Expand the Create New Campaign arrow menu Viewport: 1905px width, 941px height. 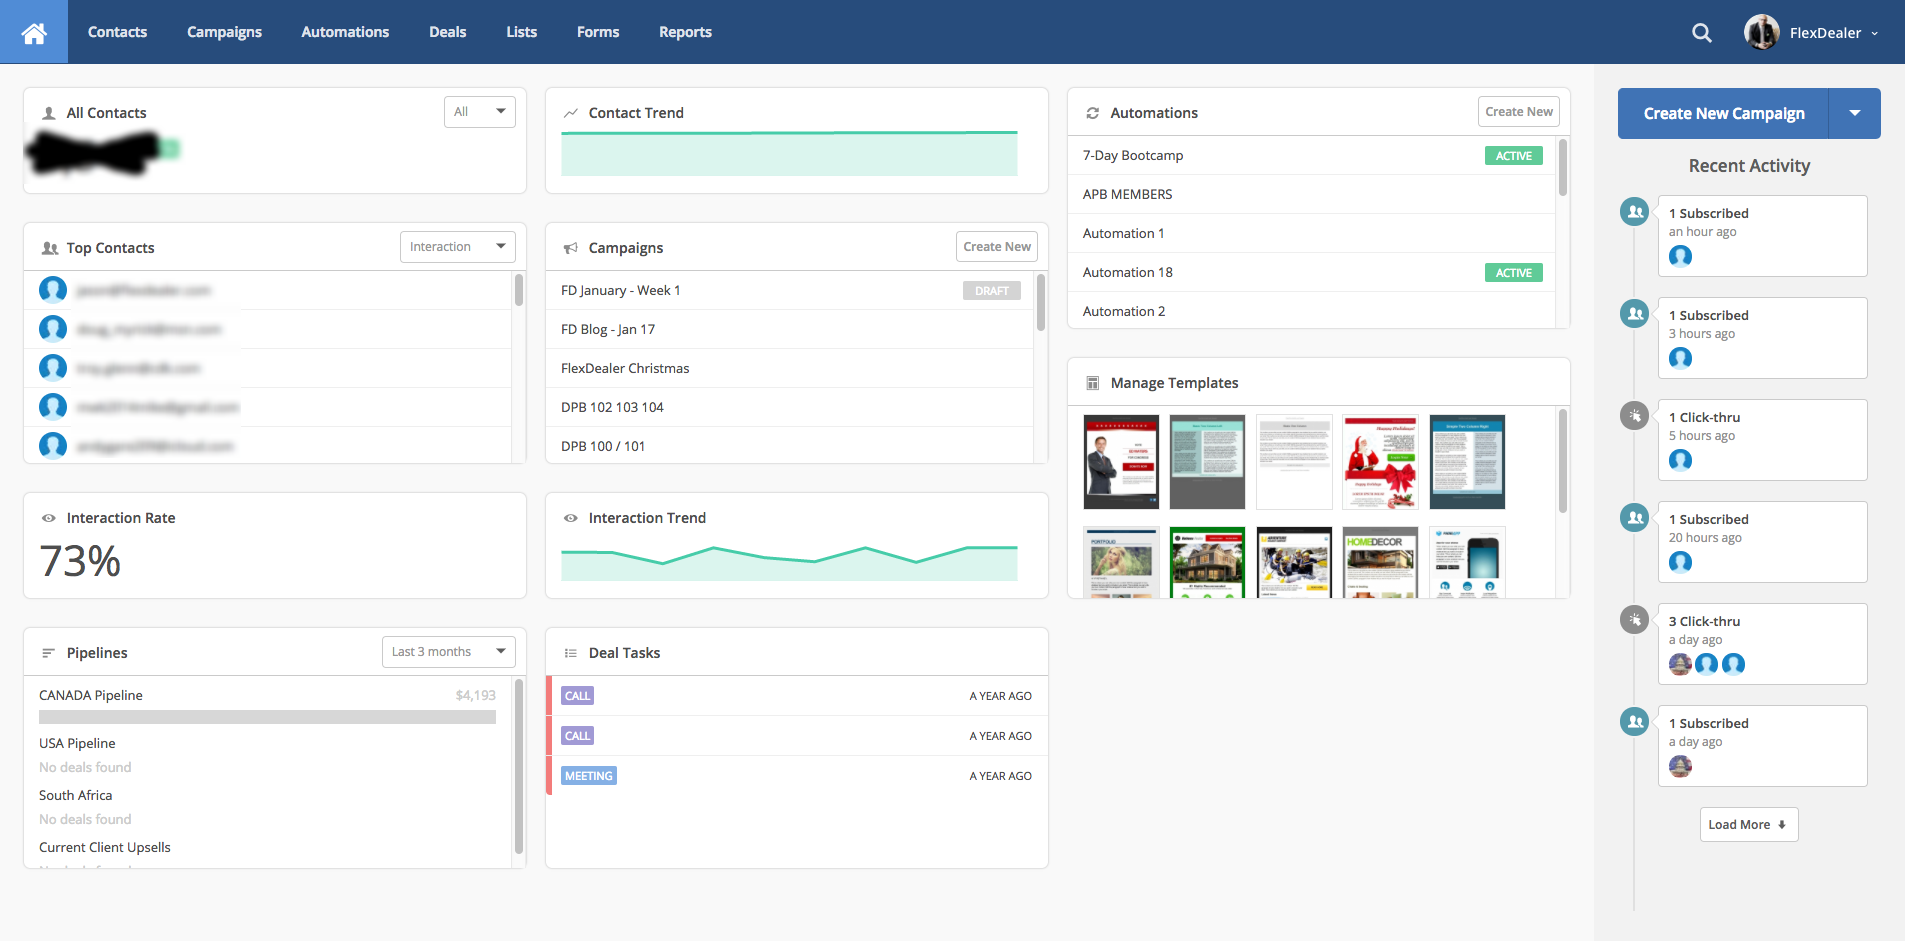pos(1854,113)
